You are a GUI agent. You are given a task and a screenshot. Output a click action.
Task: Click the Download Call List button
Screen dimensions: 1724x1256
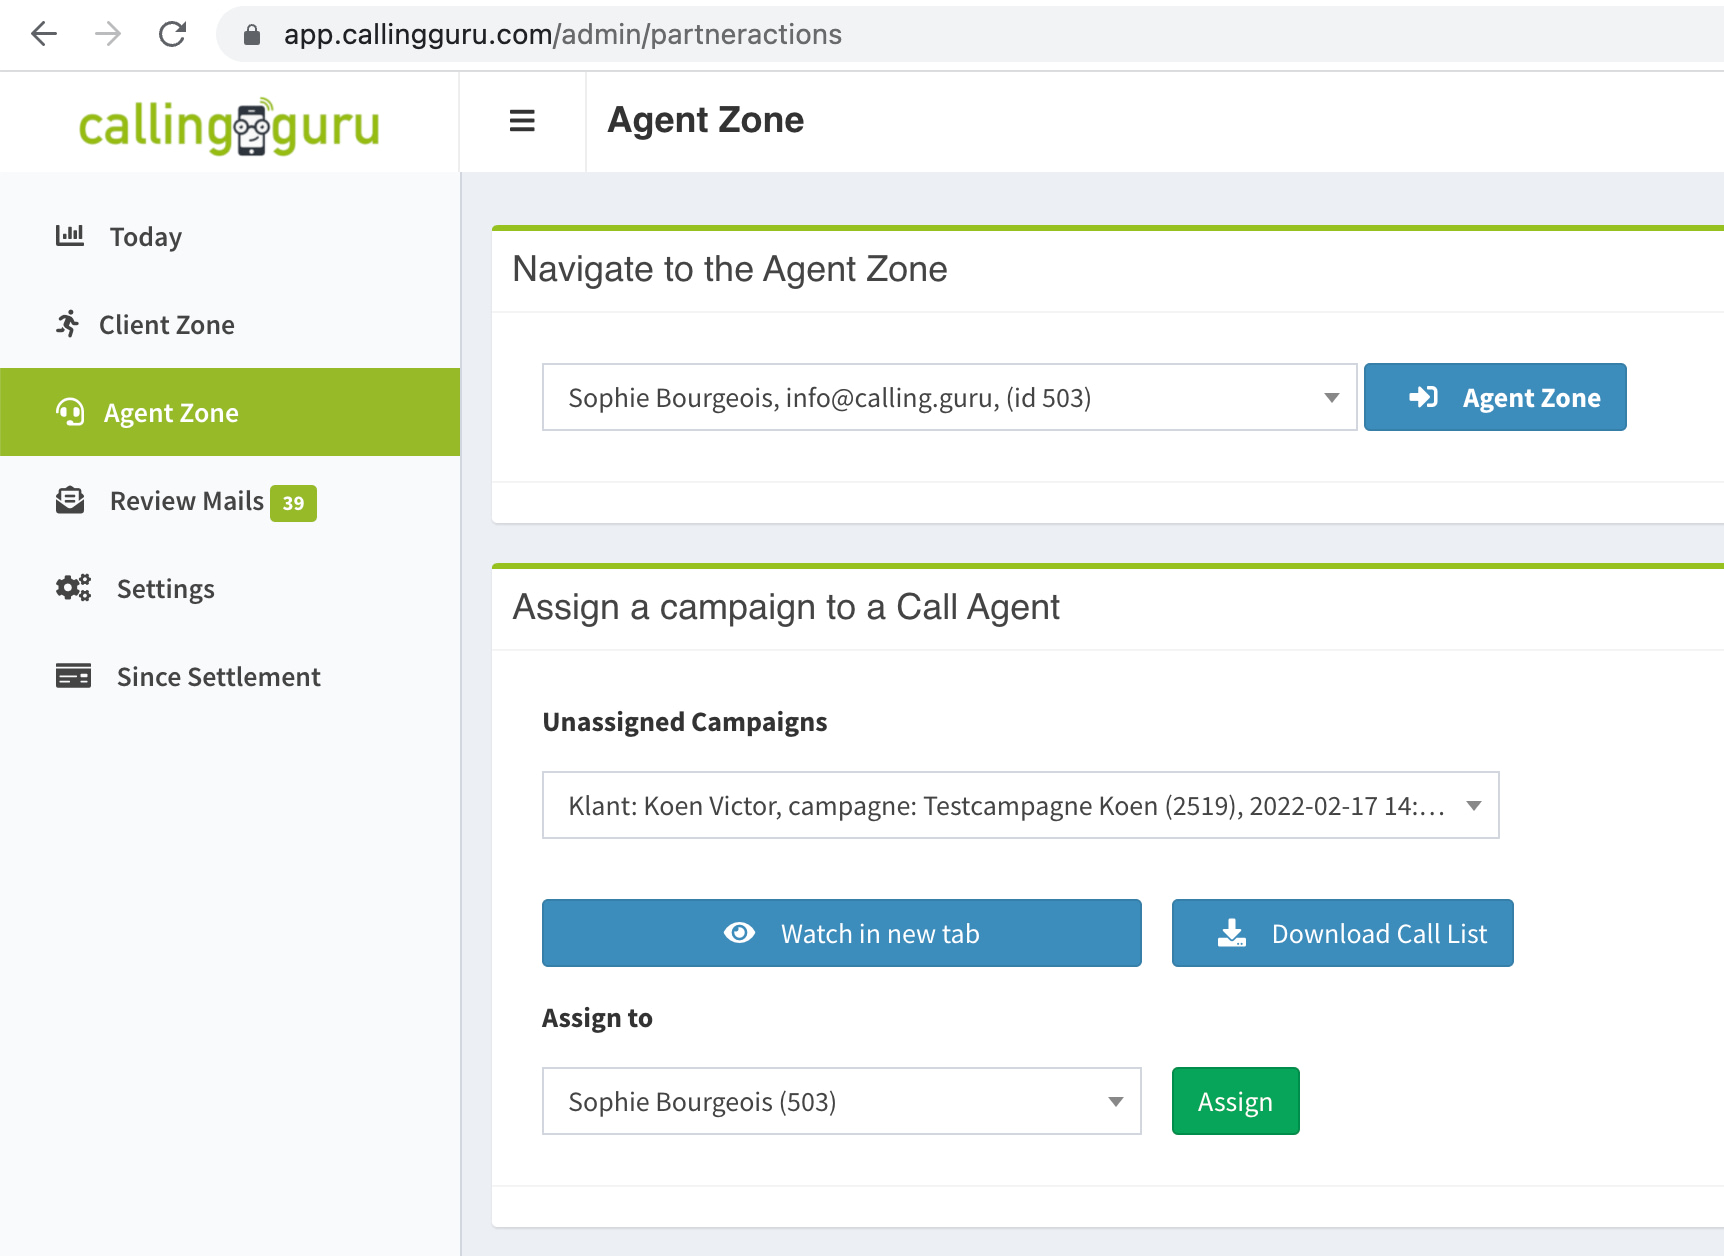coord(1342,934)
